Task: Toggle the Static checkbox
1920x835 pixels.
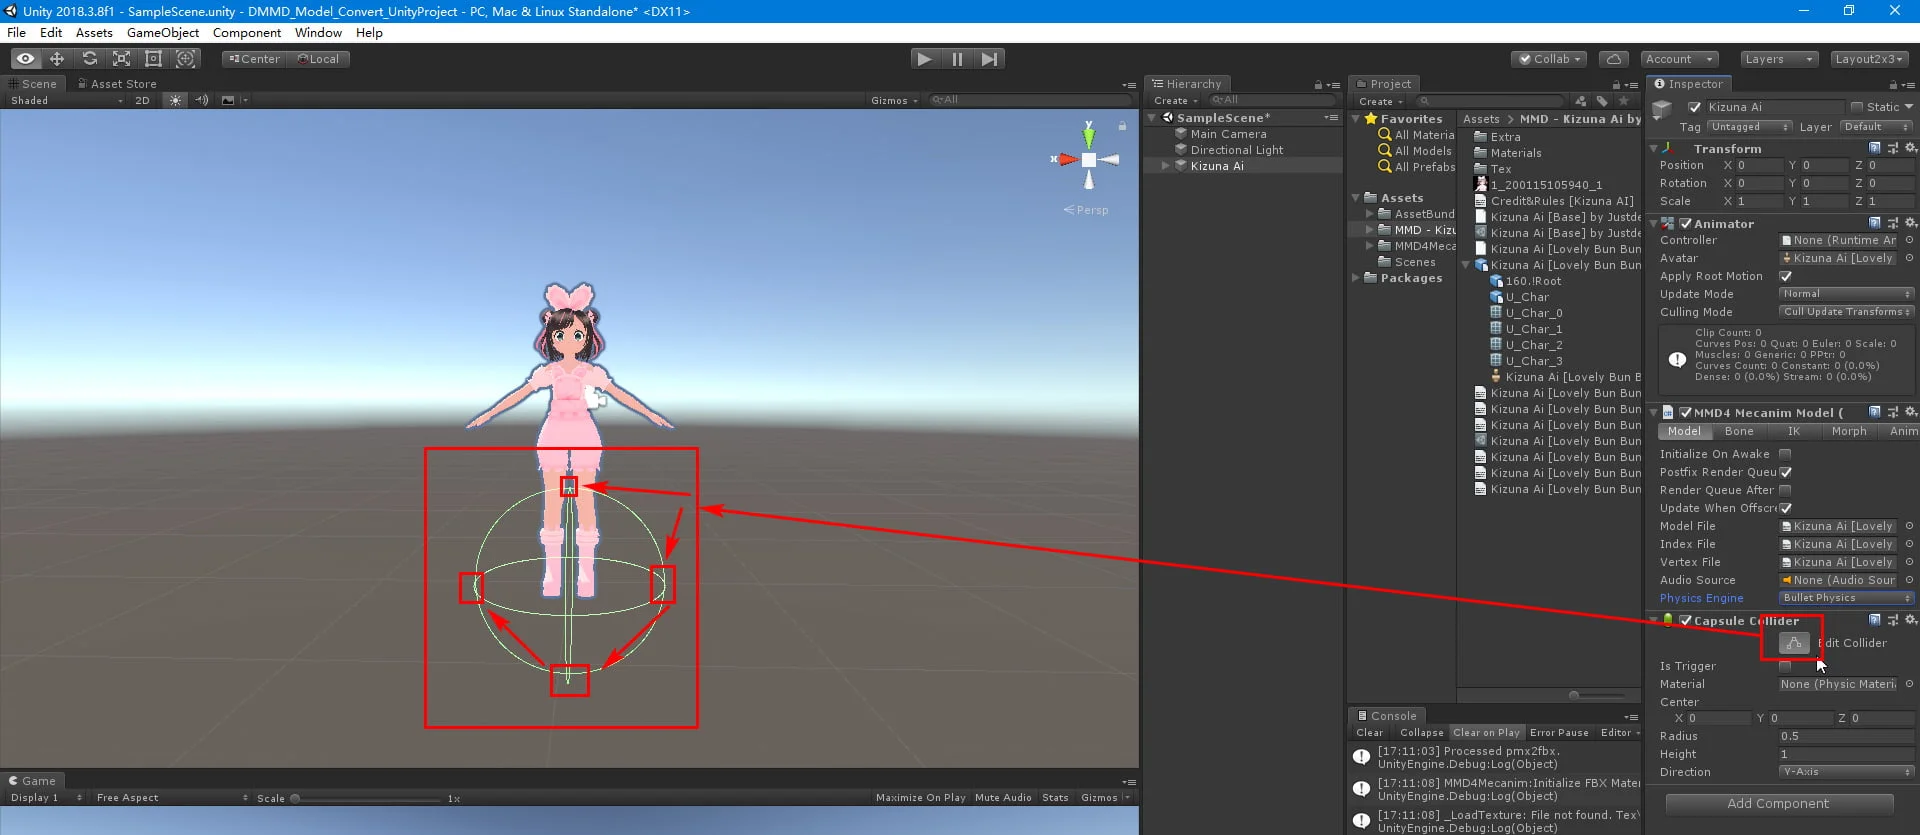Action: point(1857,107)
